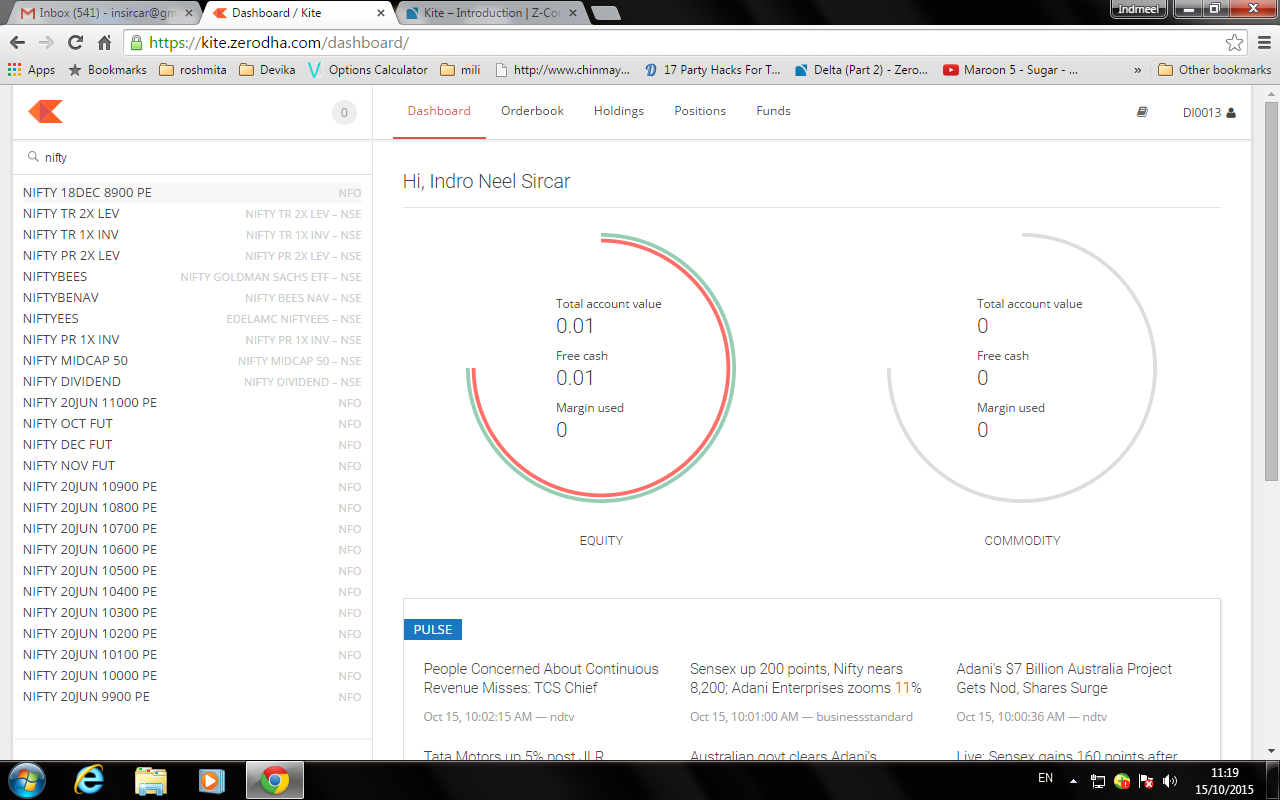Open the Dashboard section

[439, 111]
